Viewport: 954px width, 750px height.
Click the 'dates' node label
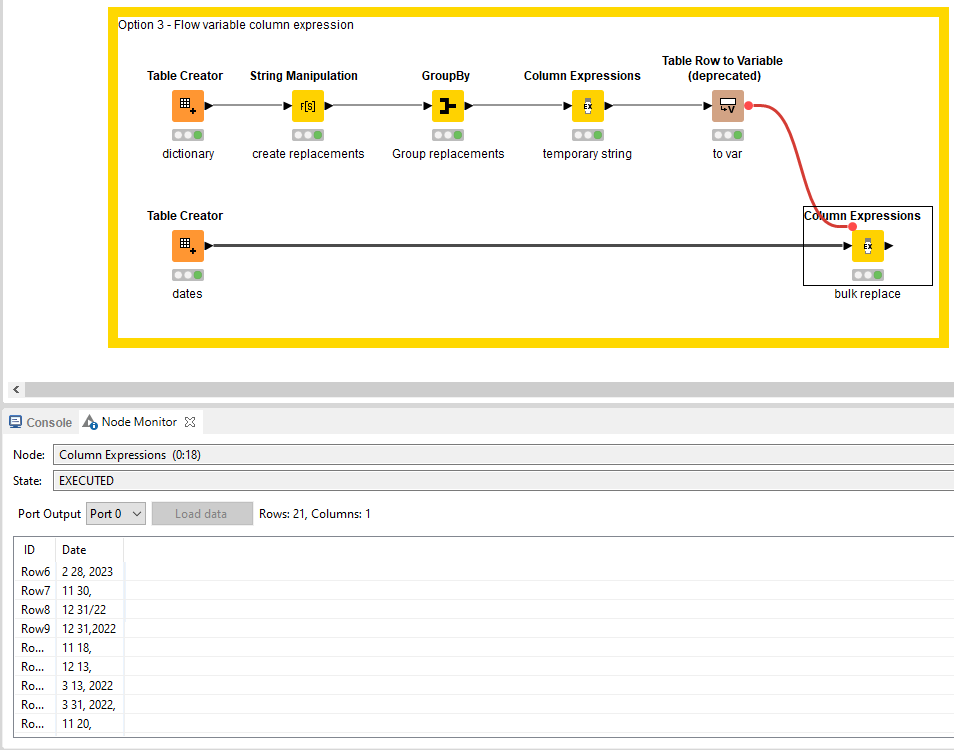(x=187, y=294)
